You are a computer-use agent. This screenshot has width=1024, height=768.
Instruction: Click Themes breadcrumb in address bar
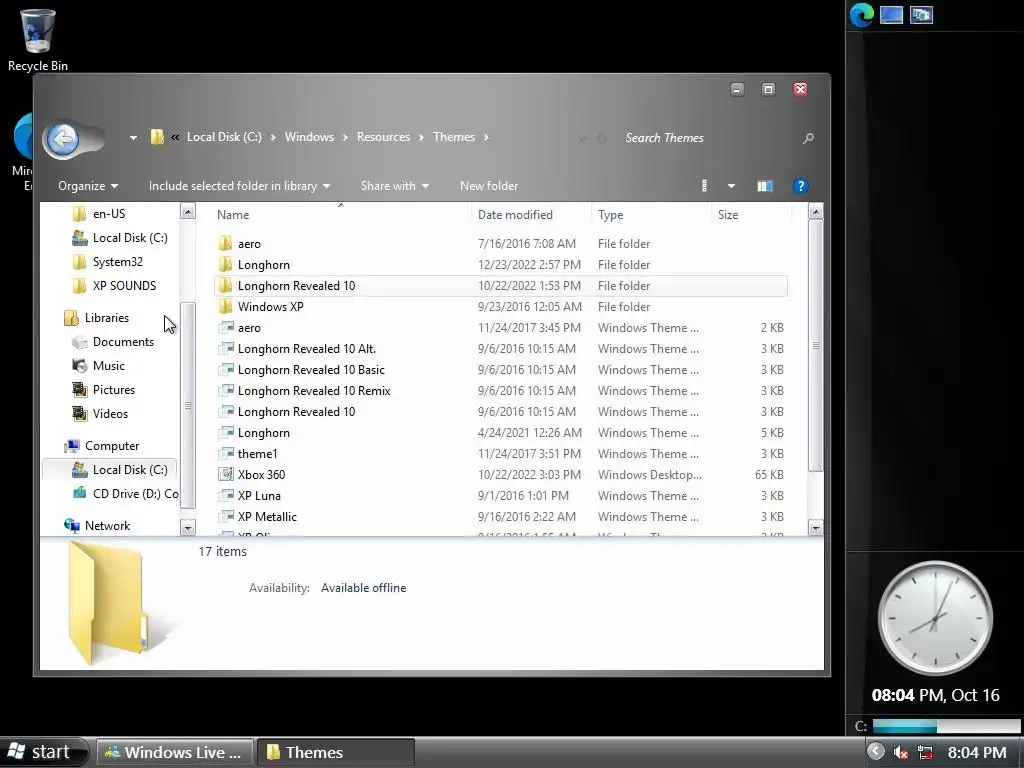(454, 136)
